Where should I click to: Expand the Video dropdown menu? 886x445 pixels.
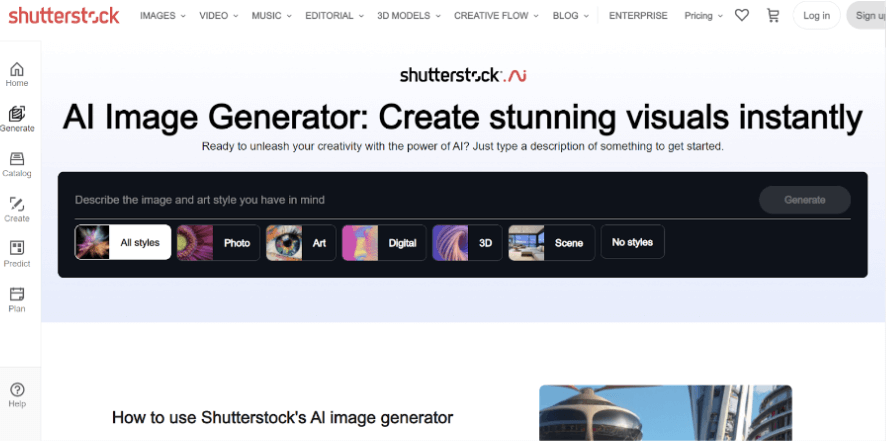218,16
